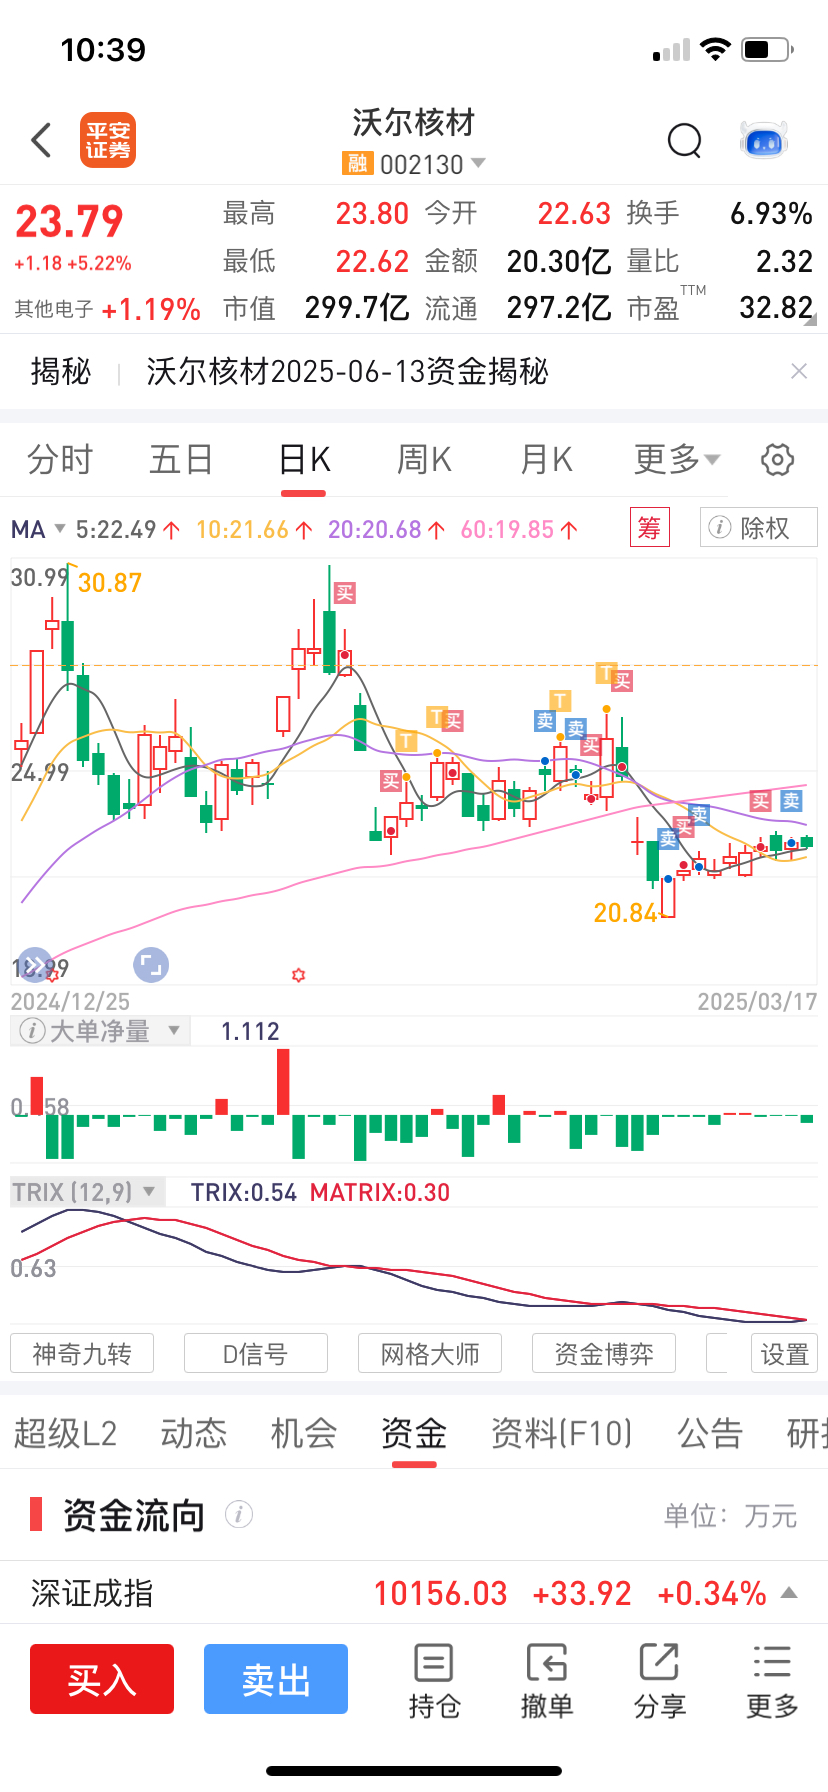
Task: Open 持仓 holdings icon
Action: 434,1681
